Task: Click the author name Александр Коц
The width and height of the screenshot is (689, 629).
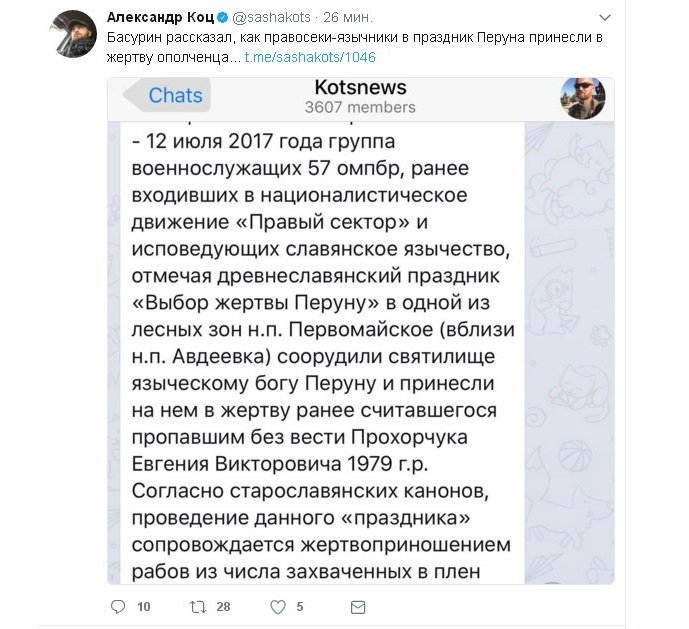Action: pos(160,17)
